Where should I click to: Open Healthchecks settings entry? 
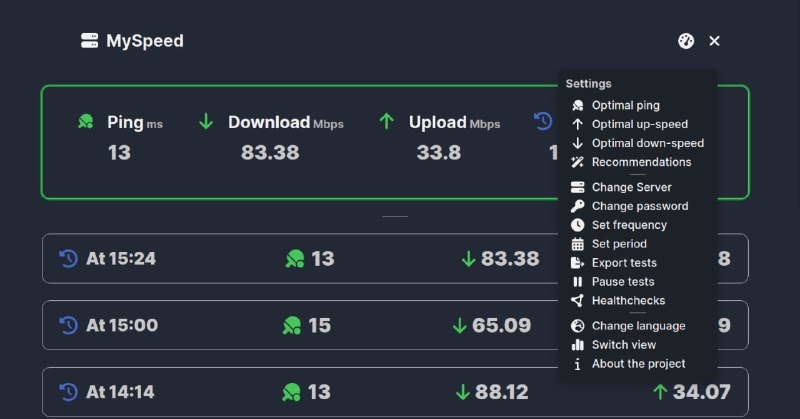(628, 301)
